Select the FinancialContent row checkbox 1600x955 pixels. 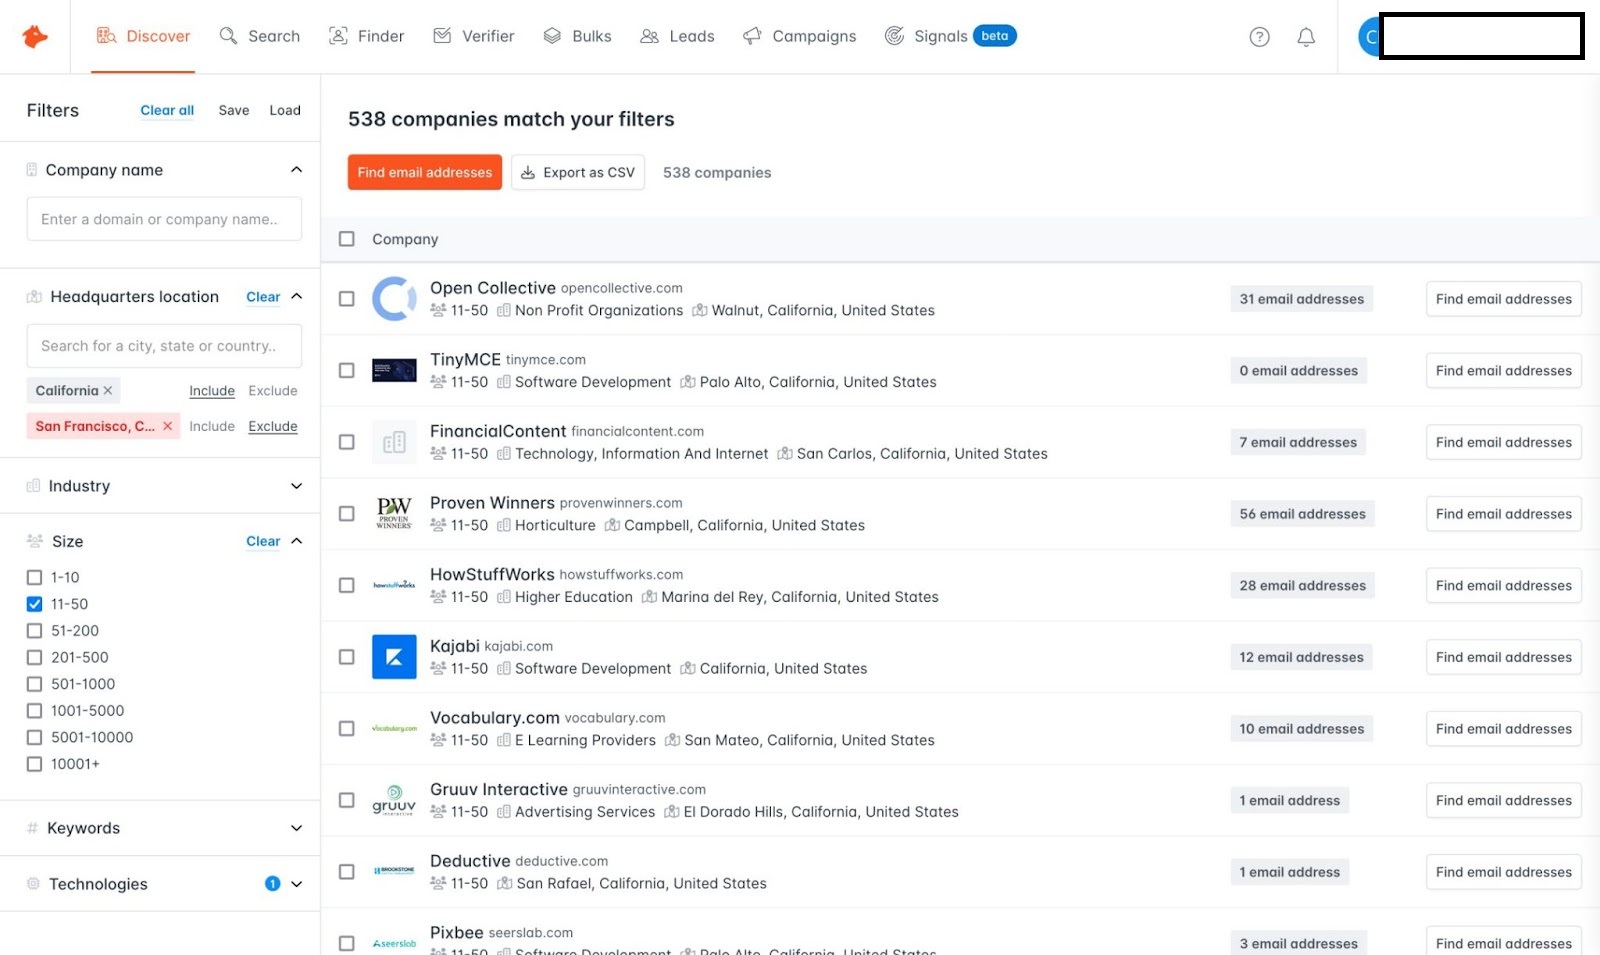(x=347, y=442)
